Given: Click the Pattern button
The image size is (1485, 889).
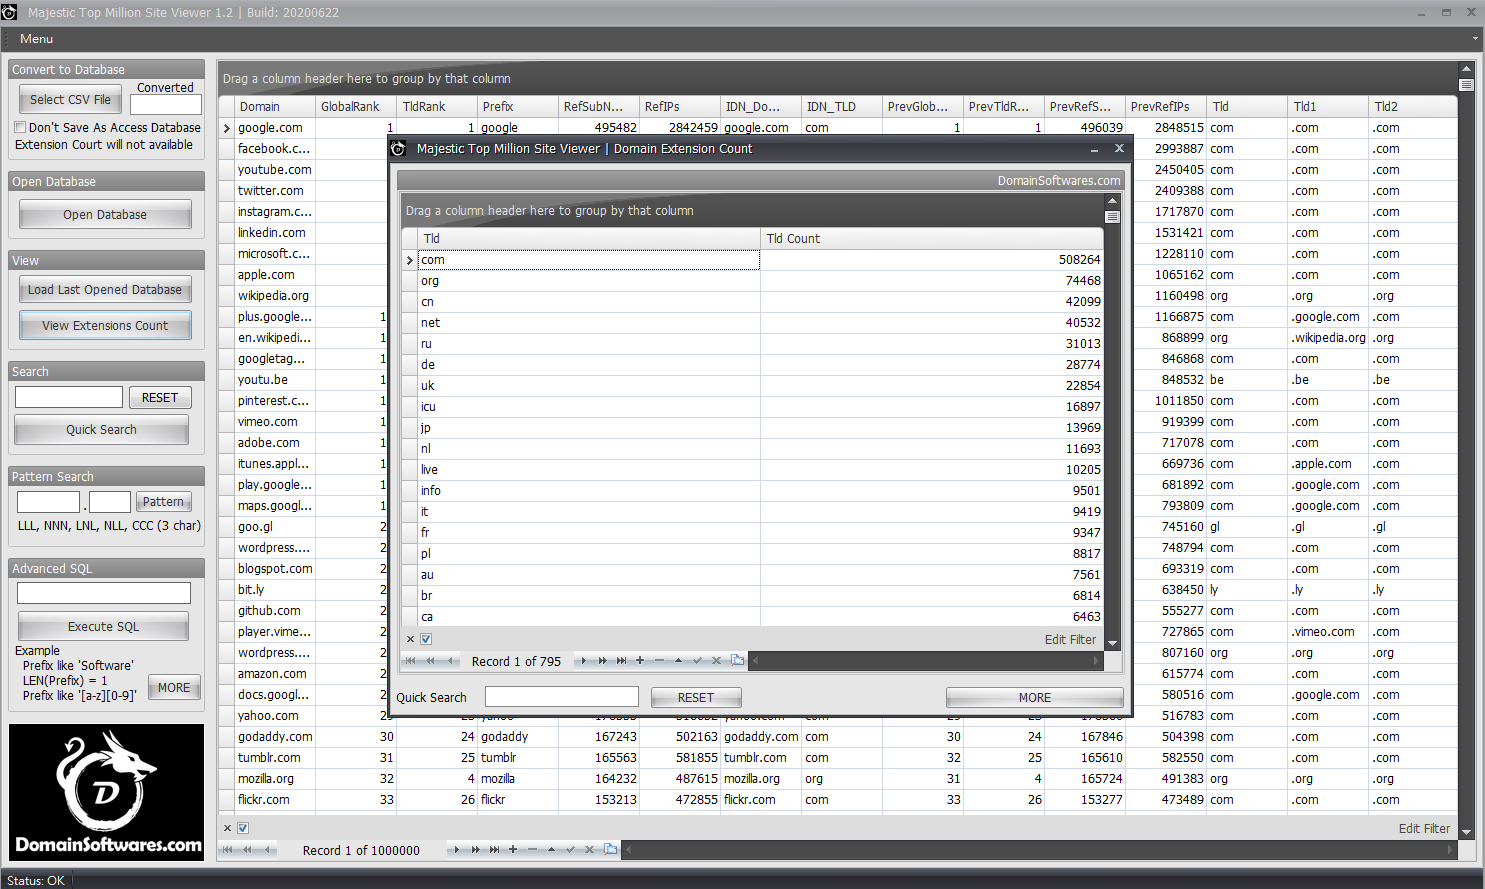Looking at the screenshot, I should pos(163,501).
